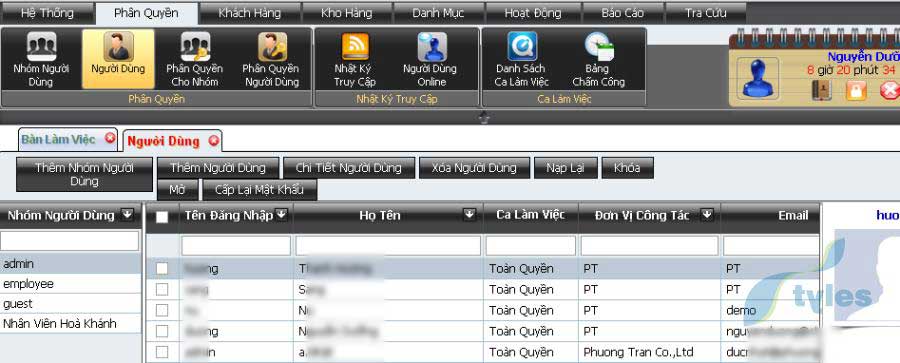The image size is (900, 363).
Task: Close the Bàn Làm Việc tab
Action: click(x=110, y=138)
